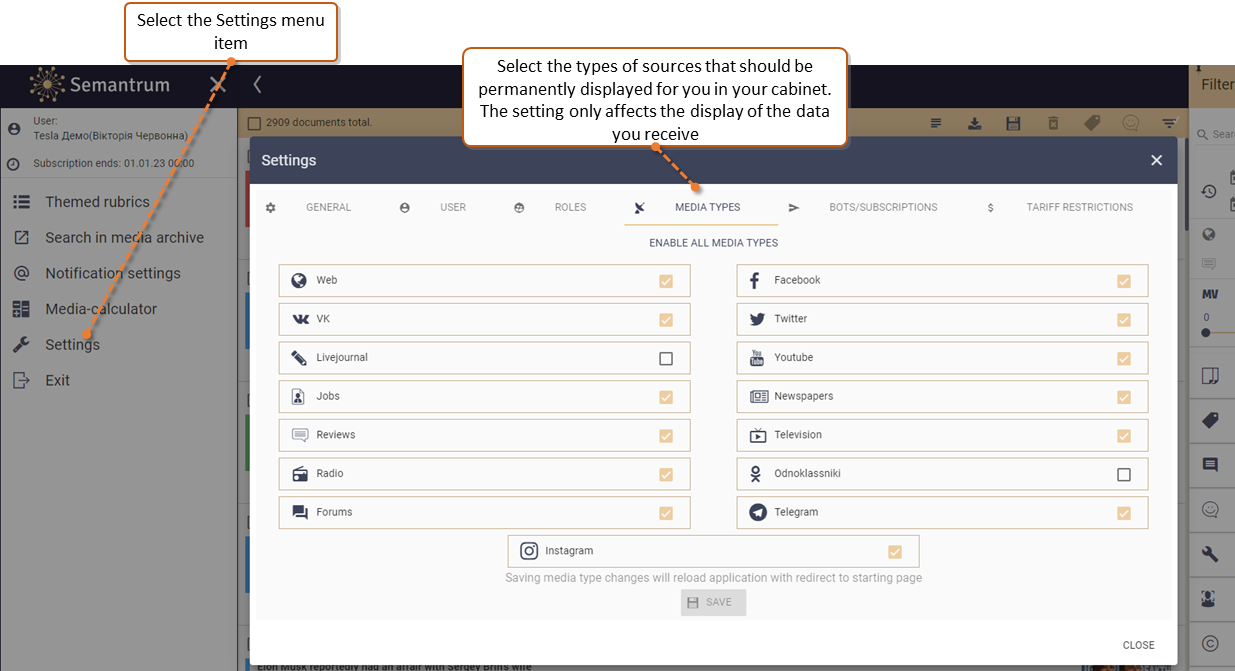
Task: Click the filter list icon in toolbar
Action: [1169, 123]
